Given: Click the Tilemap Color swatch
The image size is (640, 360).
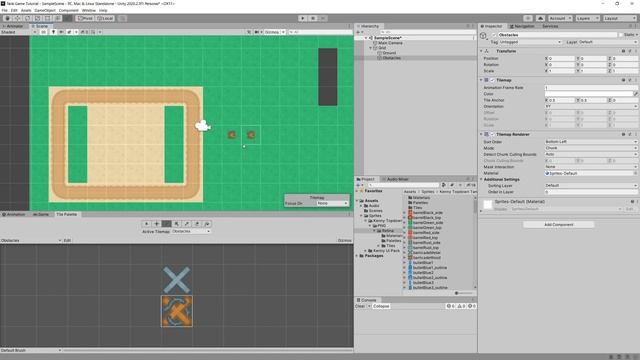Looking at the screenshot, I should pos(589,94).
